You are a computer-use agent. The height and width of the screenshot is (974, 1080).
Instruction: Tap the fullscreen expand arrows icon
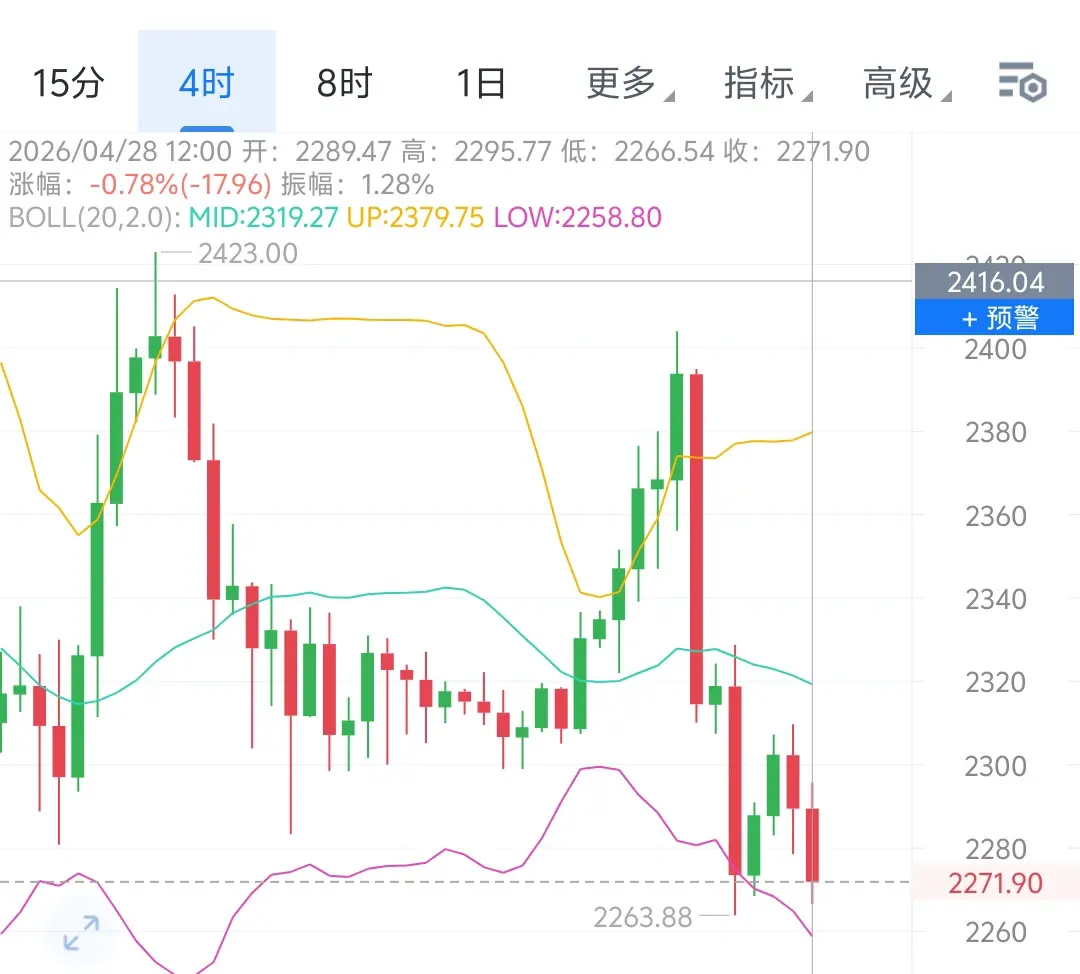pos(81,933)
